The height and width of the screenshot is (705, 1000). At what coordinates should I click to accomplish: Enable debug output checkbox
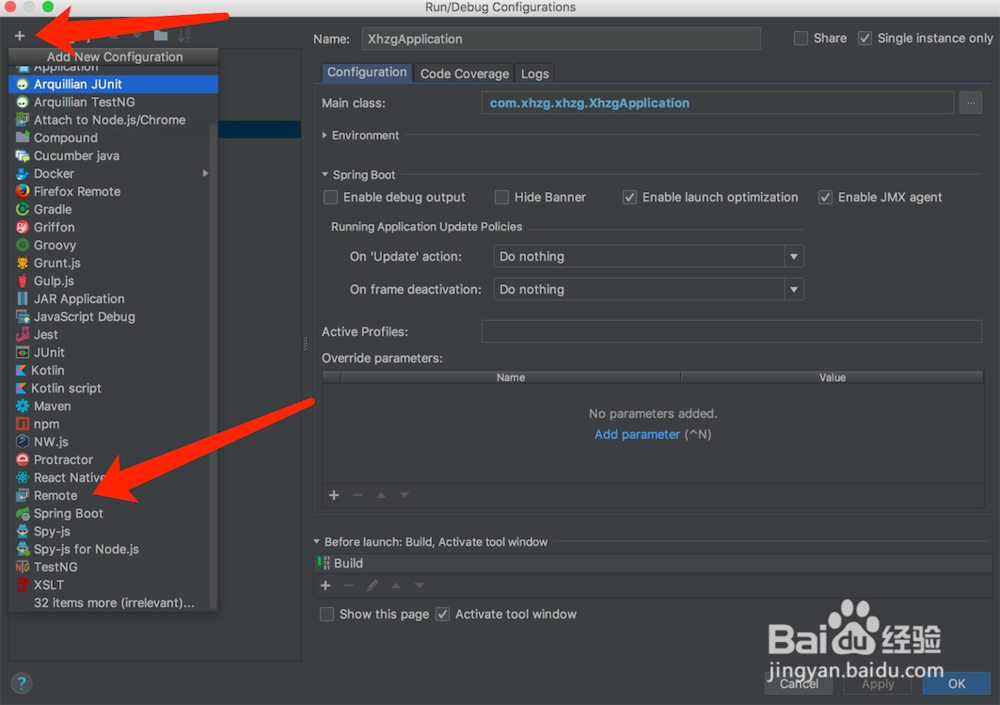pyautogui.click(x=330, y=197)
